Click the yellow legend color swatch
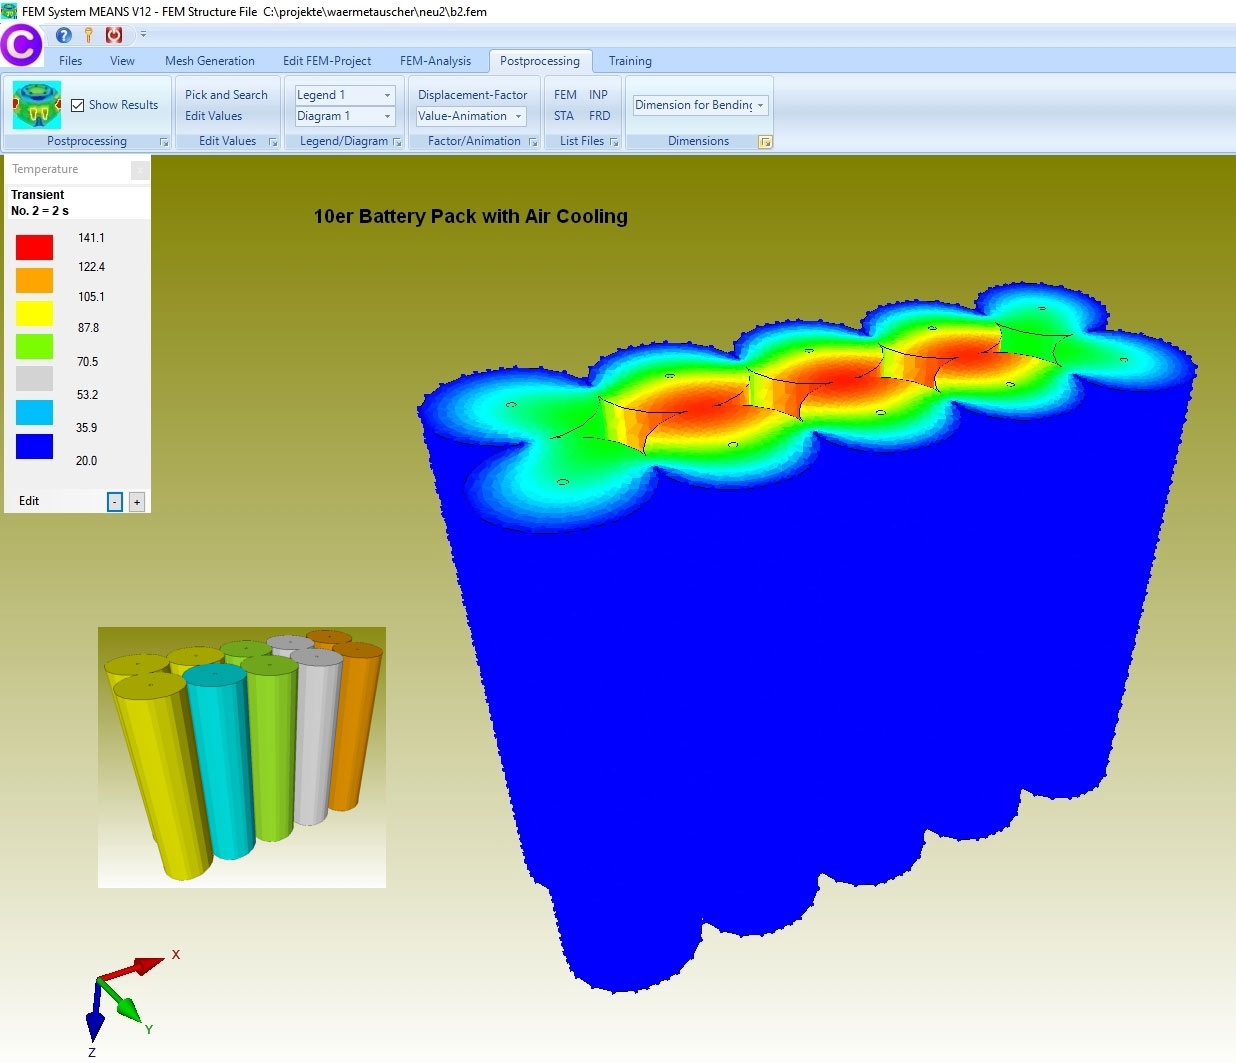Image resolution: width=1236 pixels, height=1063 pixels. click(34, 313)
